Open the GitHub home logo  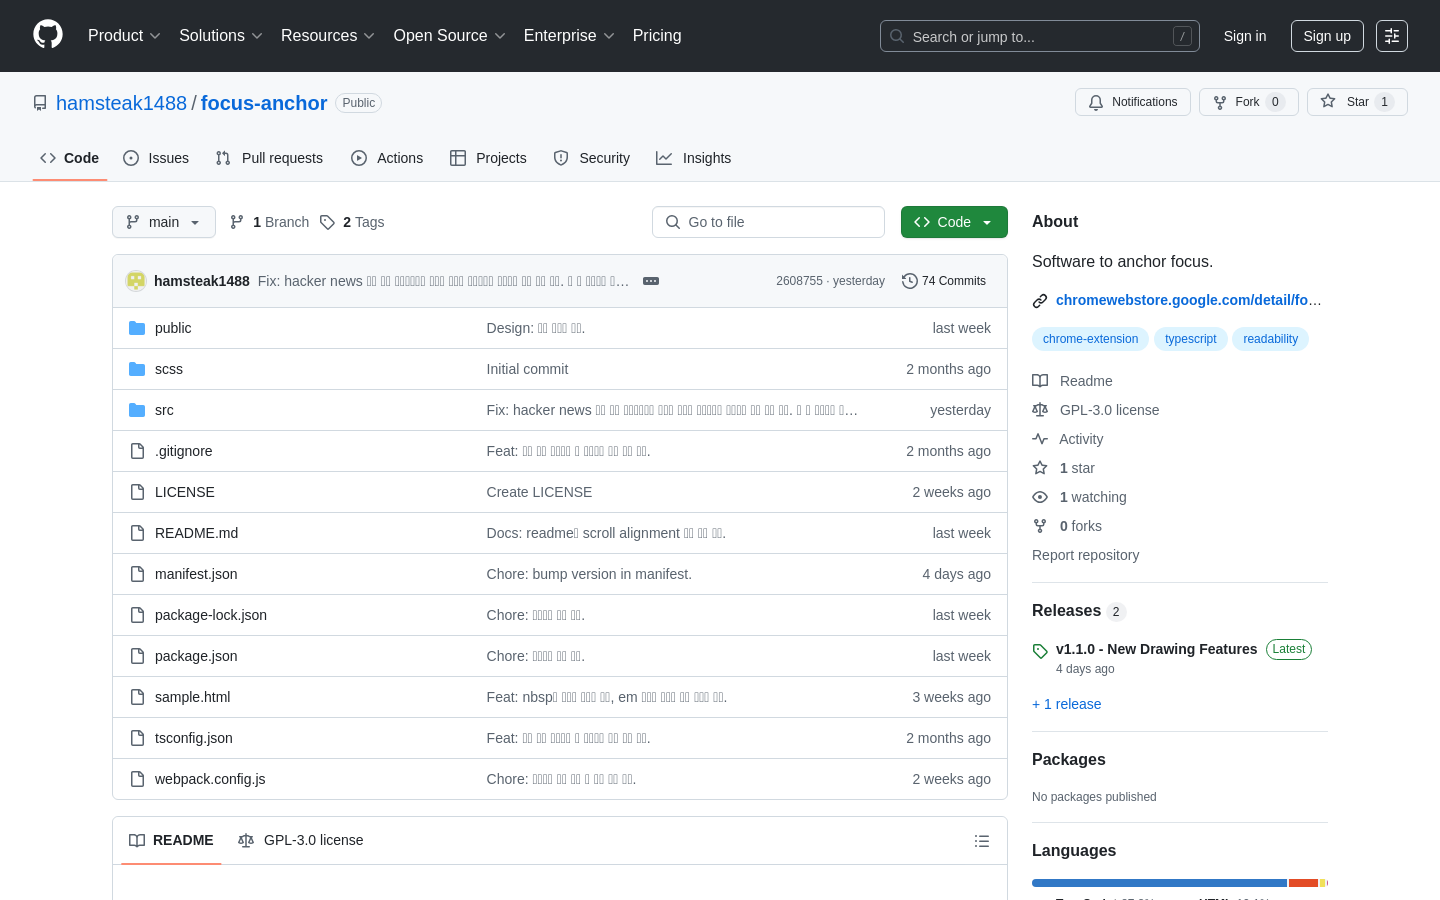pyautogui.click(x=48, y=35)
